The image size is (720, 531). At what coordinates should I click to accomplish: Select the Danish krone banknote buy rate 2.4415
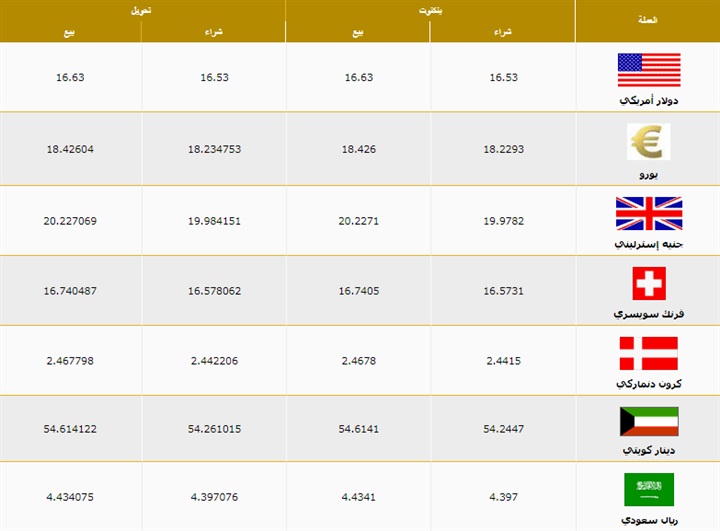click(x=502, y=361)
